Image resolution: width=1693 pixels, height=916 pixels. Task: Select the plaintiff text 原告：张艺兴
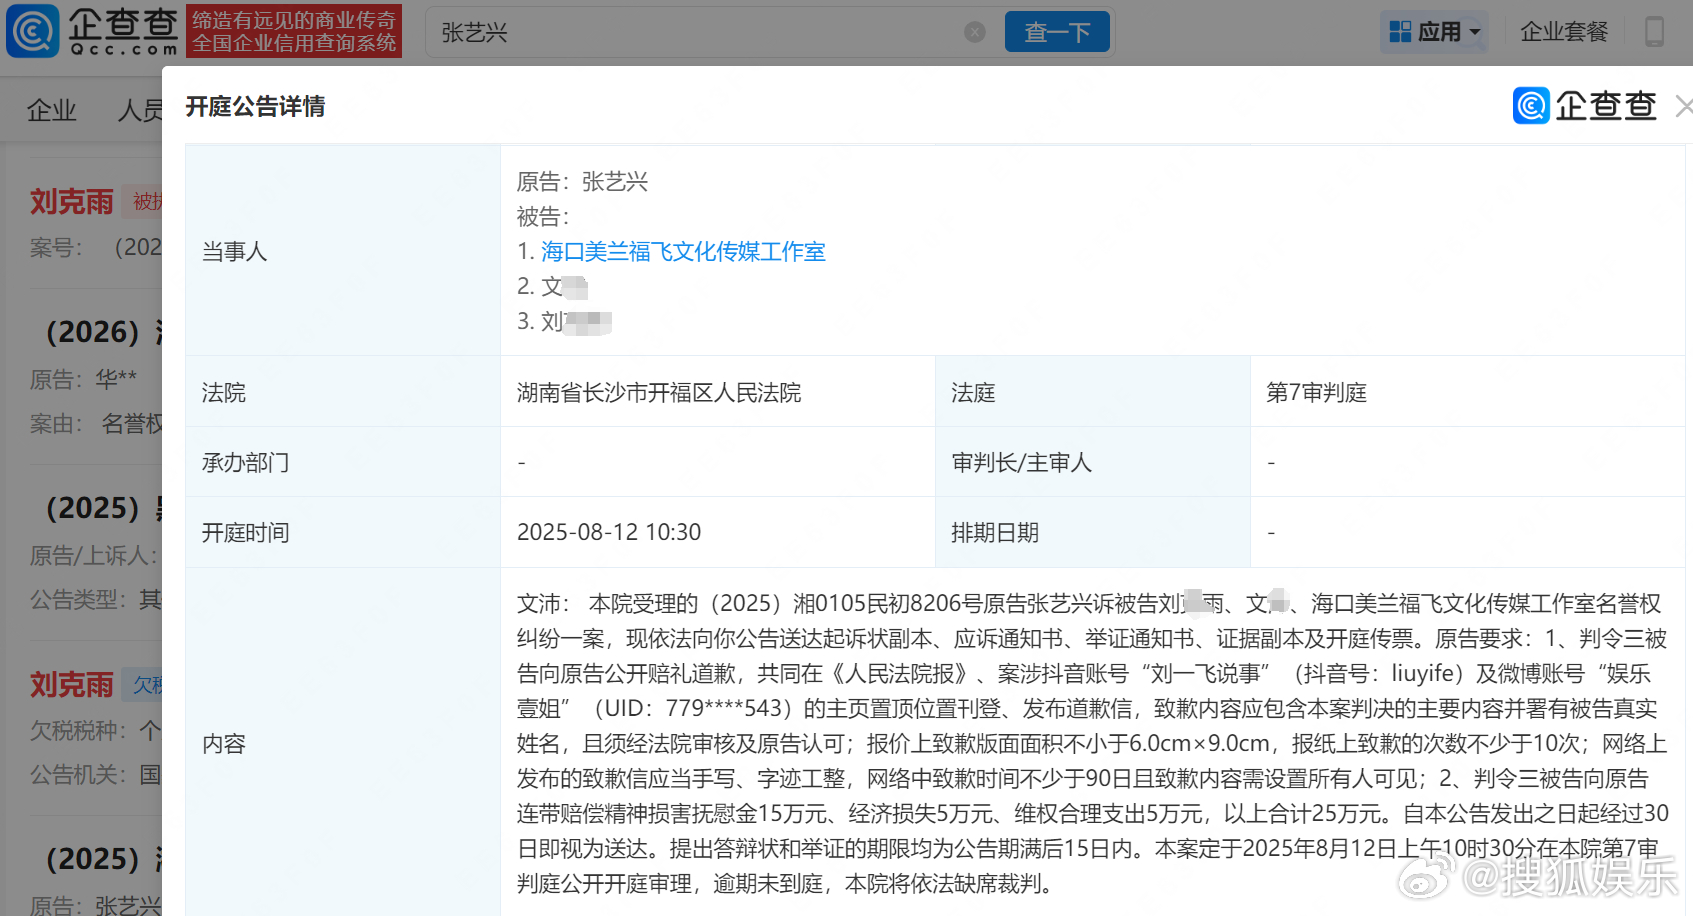pyautogui.click(x=582, y=182)
